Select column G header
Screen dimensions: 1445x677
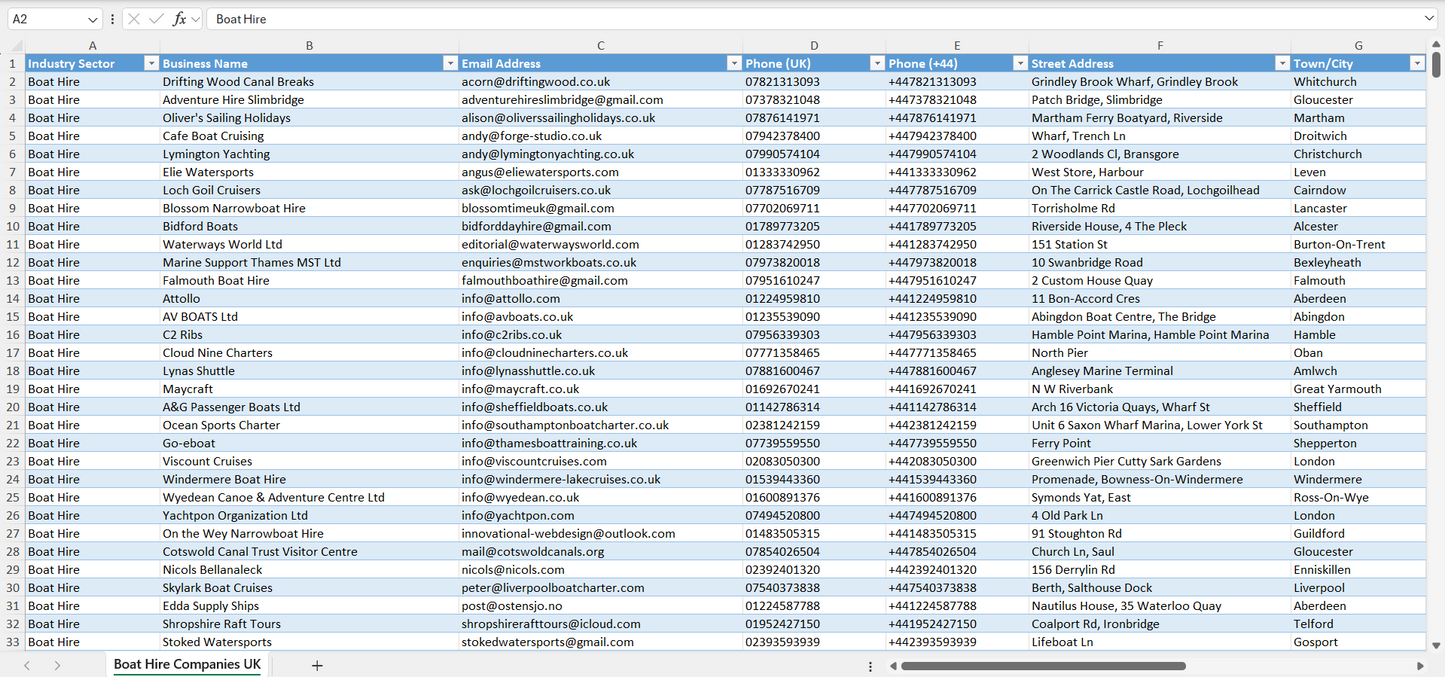pyautogui.click(x=1359, y=46)
